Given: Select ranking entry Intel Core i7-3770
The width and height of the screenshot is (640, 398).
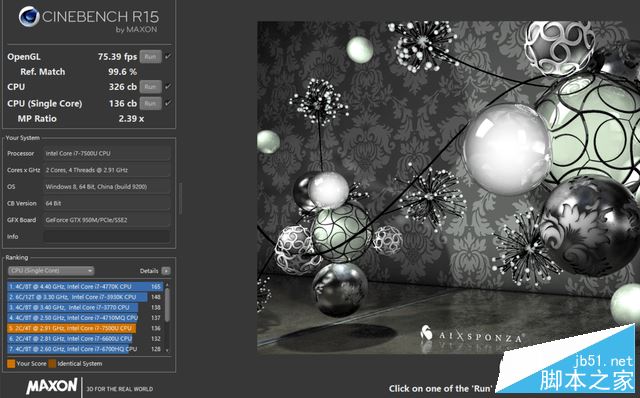Looking at the screenshot, I should 85,307.
